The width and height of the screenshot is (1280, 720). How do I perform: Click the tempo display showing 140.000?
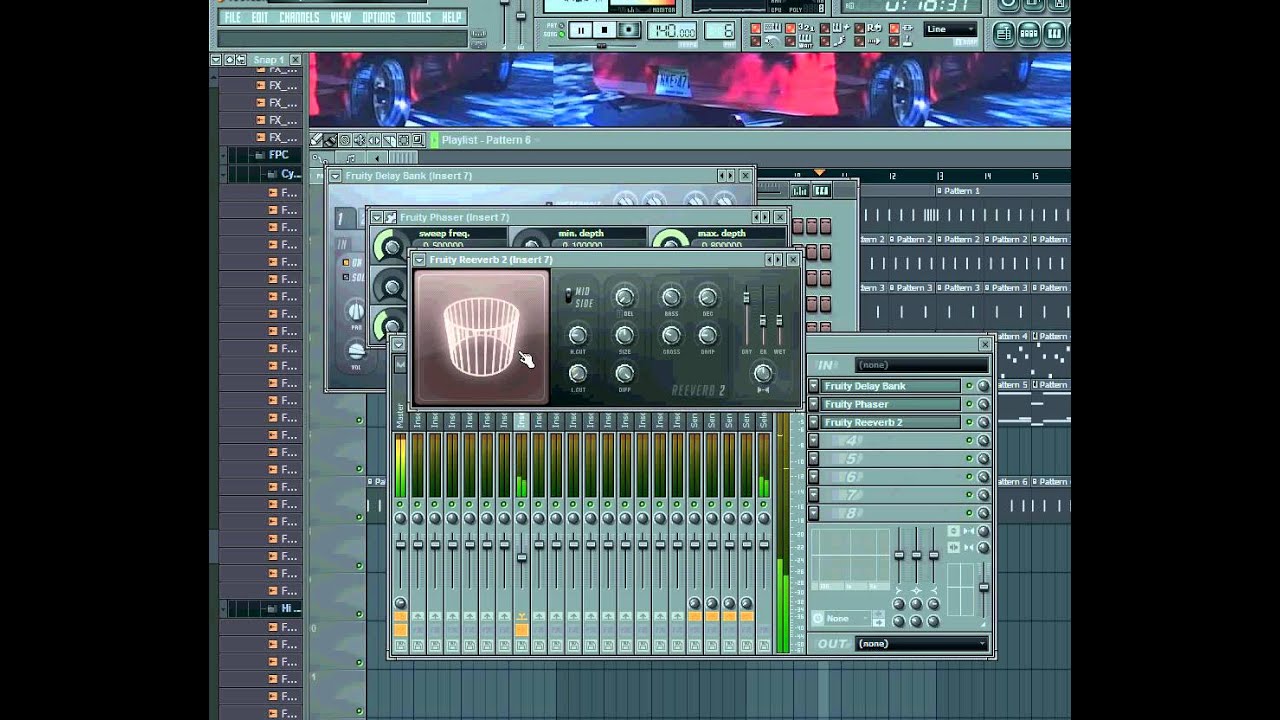[672, 31]
